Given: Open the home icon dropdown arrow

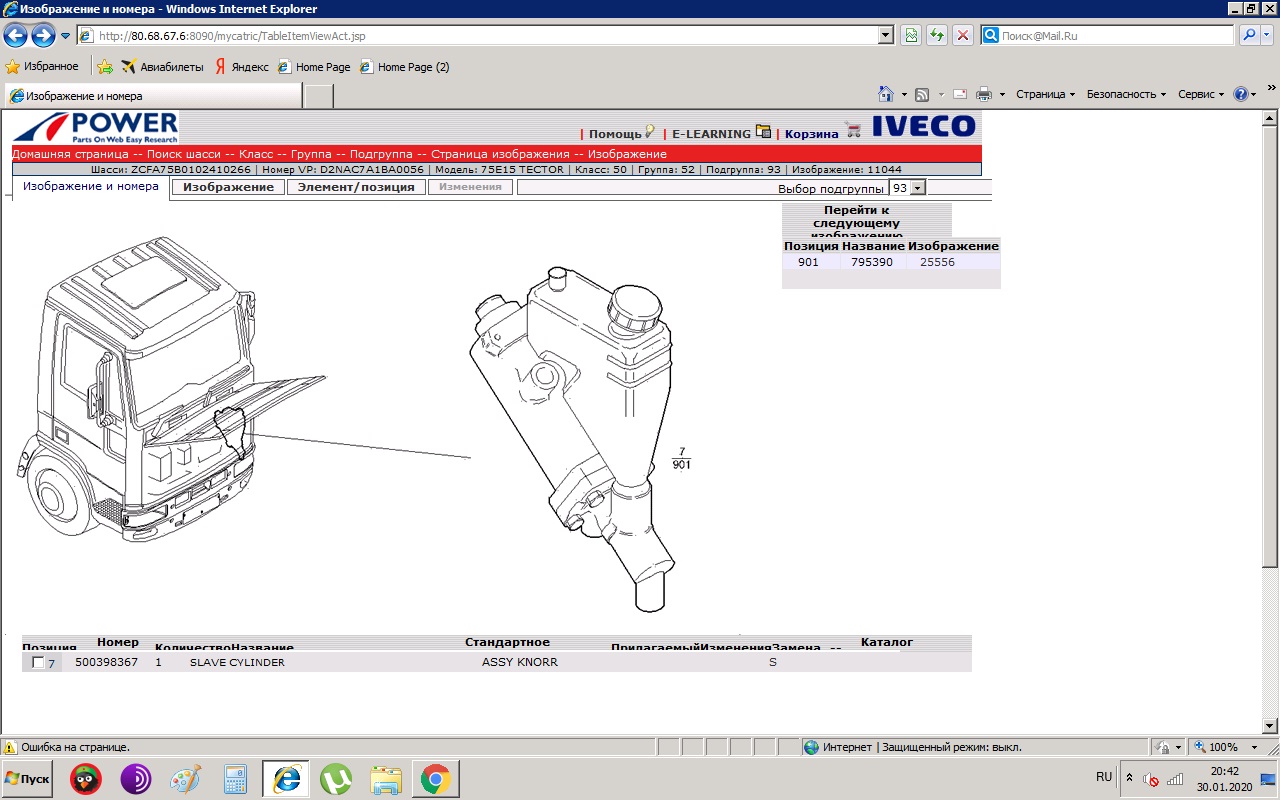Looking at the screenshot, I should [x=904, y=95].
